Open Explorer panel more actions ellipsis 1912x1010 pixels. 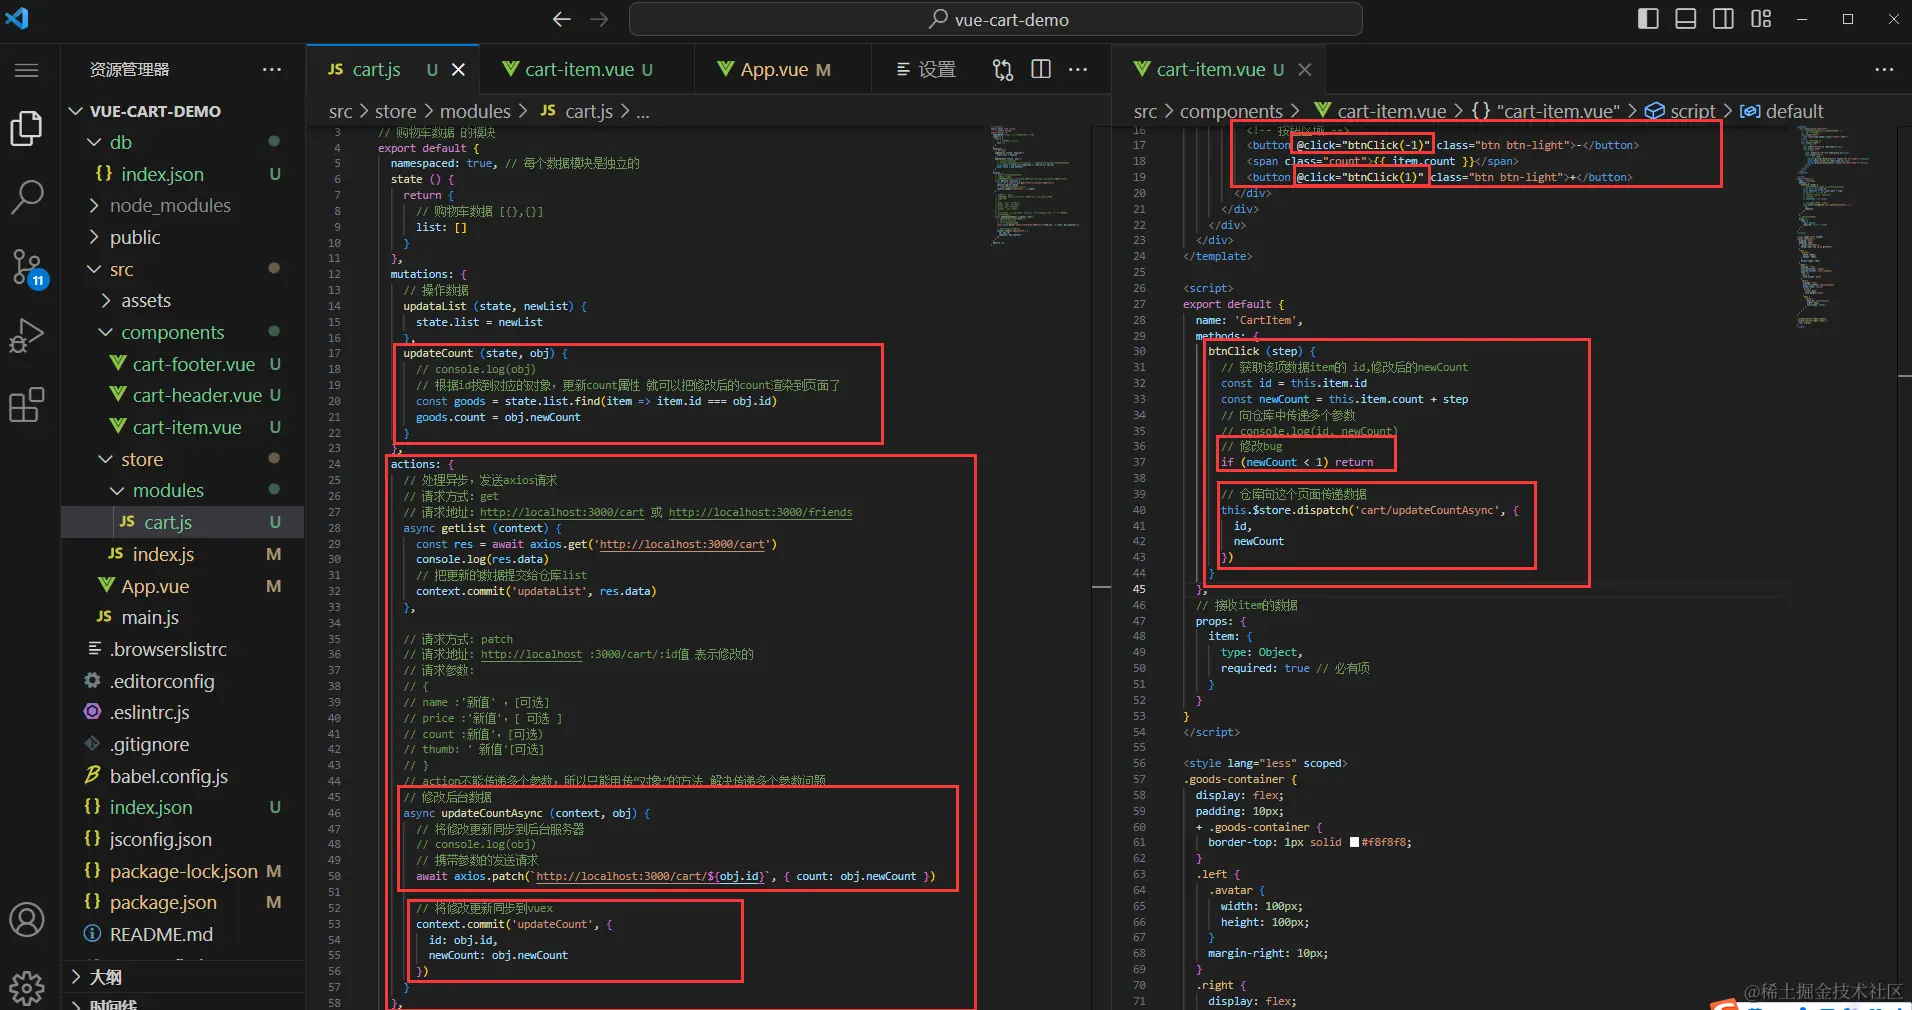click(272, 69)
